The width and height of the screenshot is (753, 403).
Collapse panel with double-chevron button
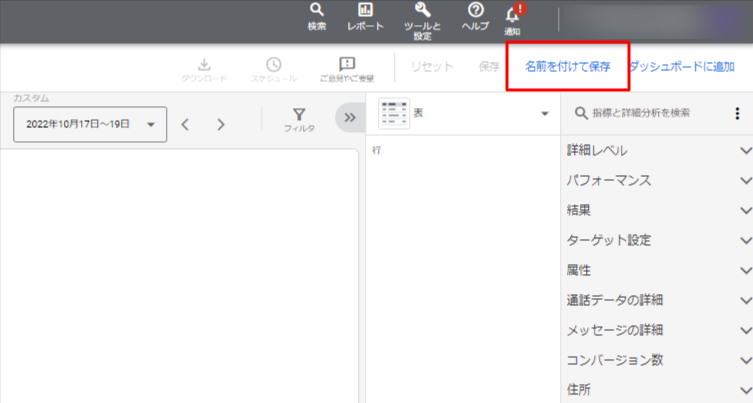pos(349,117)
